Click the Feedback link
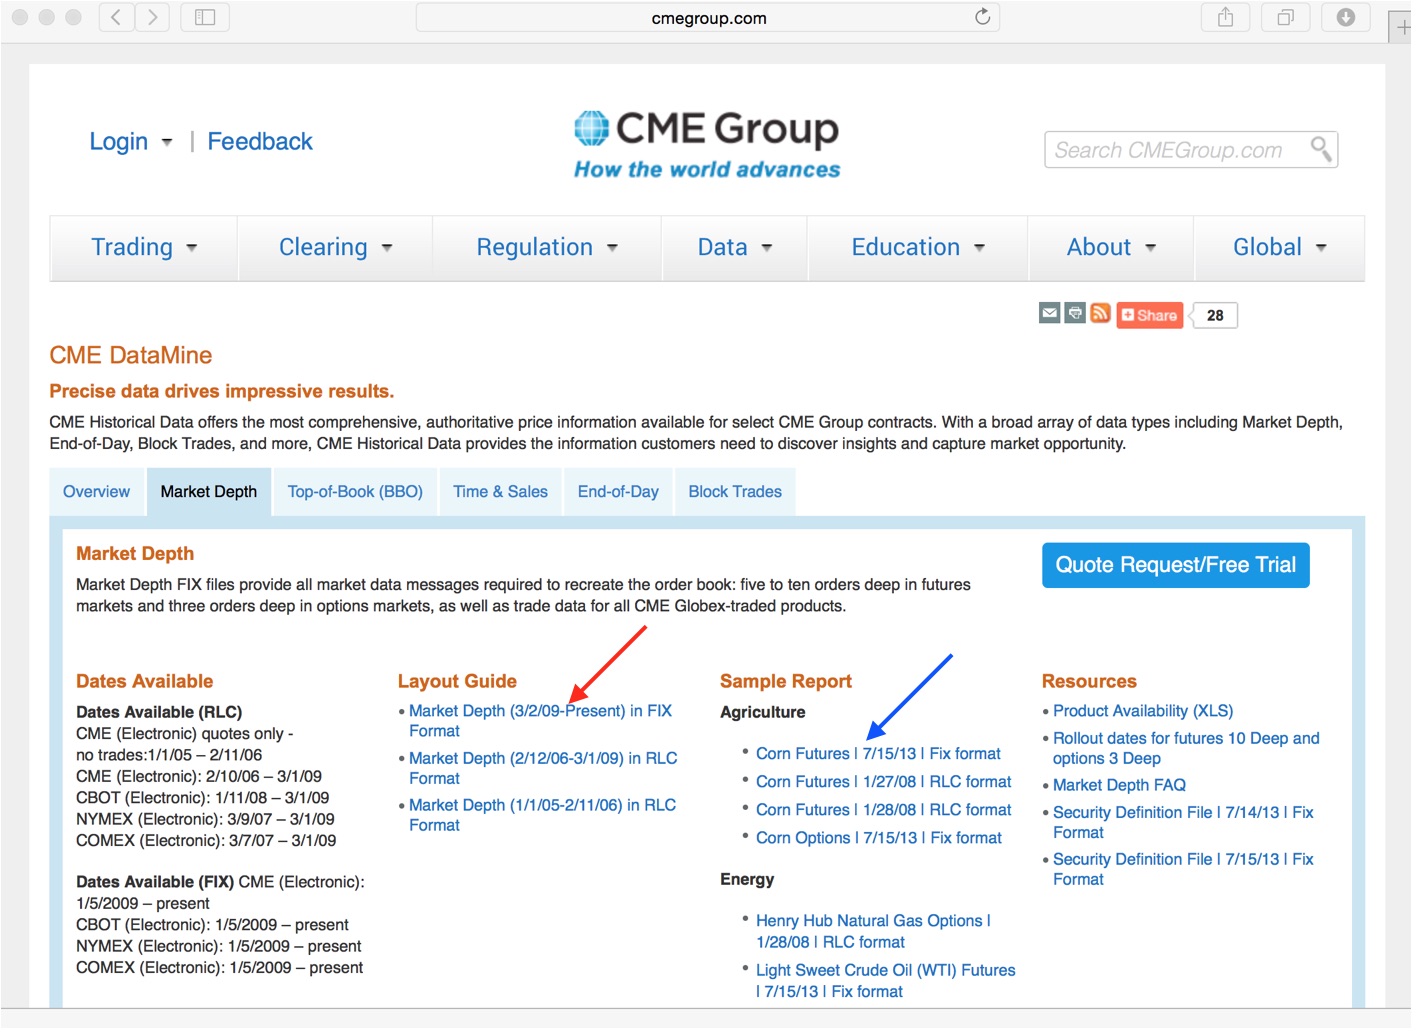The width and height of the screenshot is (1418, 1032). 260,142
